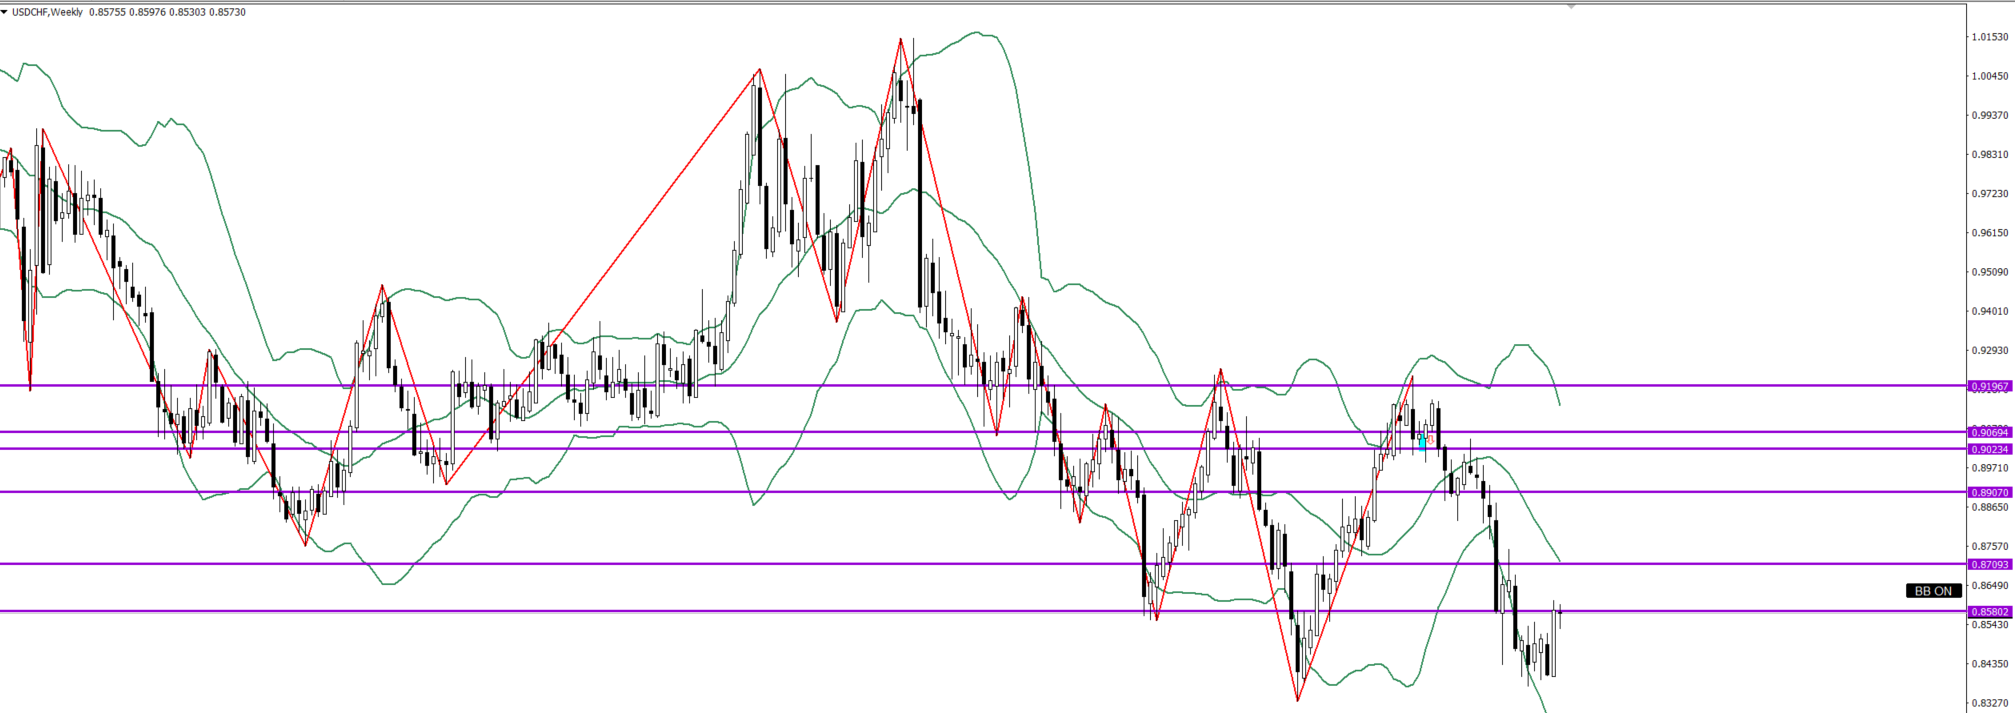The image size is (2015, 713).
Task: Open the dropdown arrow beside USDCHF,Weekly
Action: [4, 12]
